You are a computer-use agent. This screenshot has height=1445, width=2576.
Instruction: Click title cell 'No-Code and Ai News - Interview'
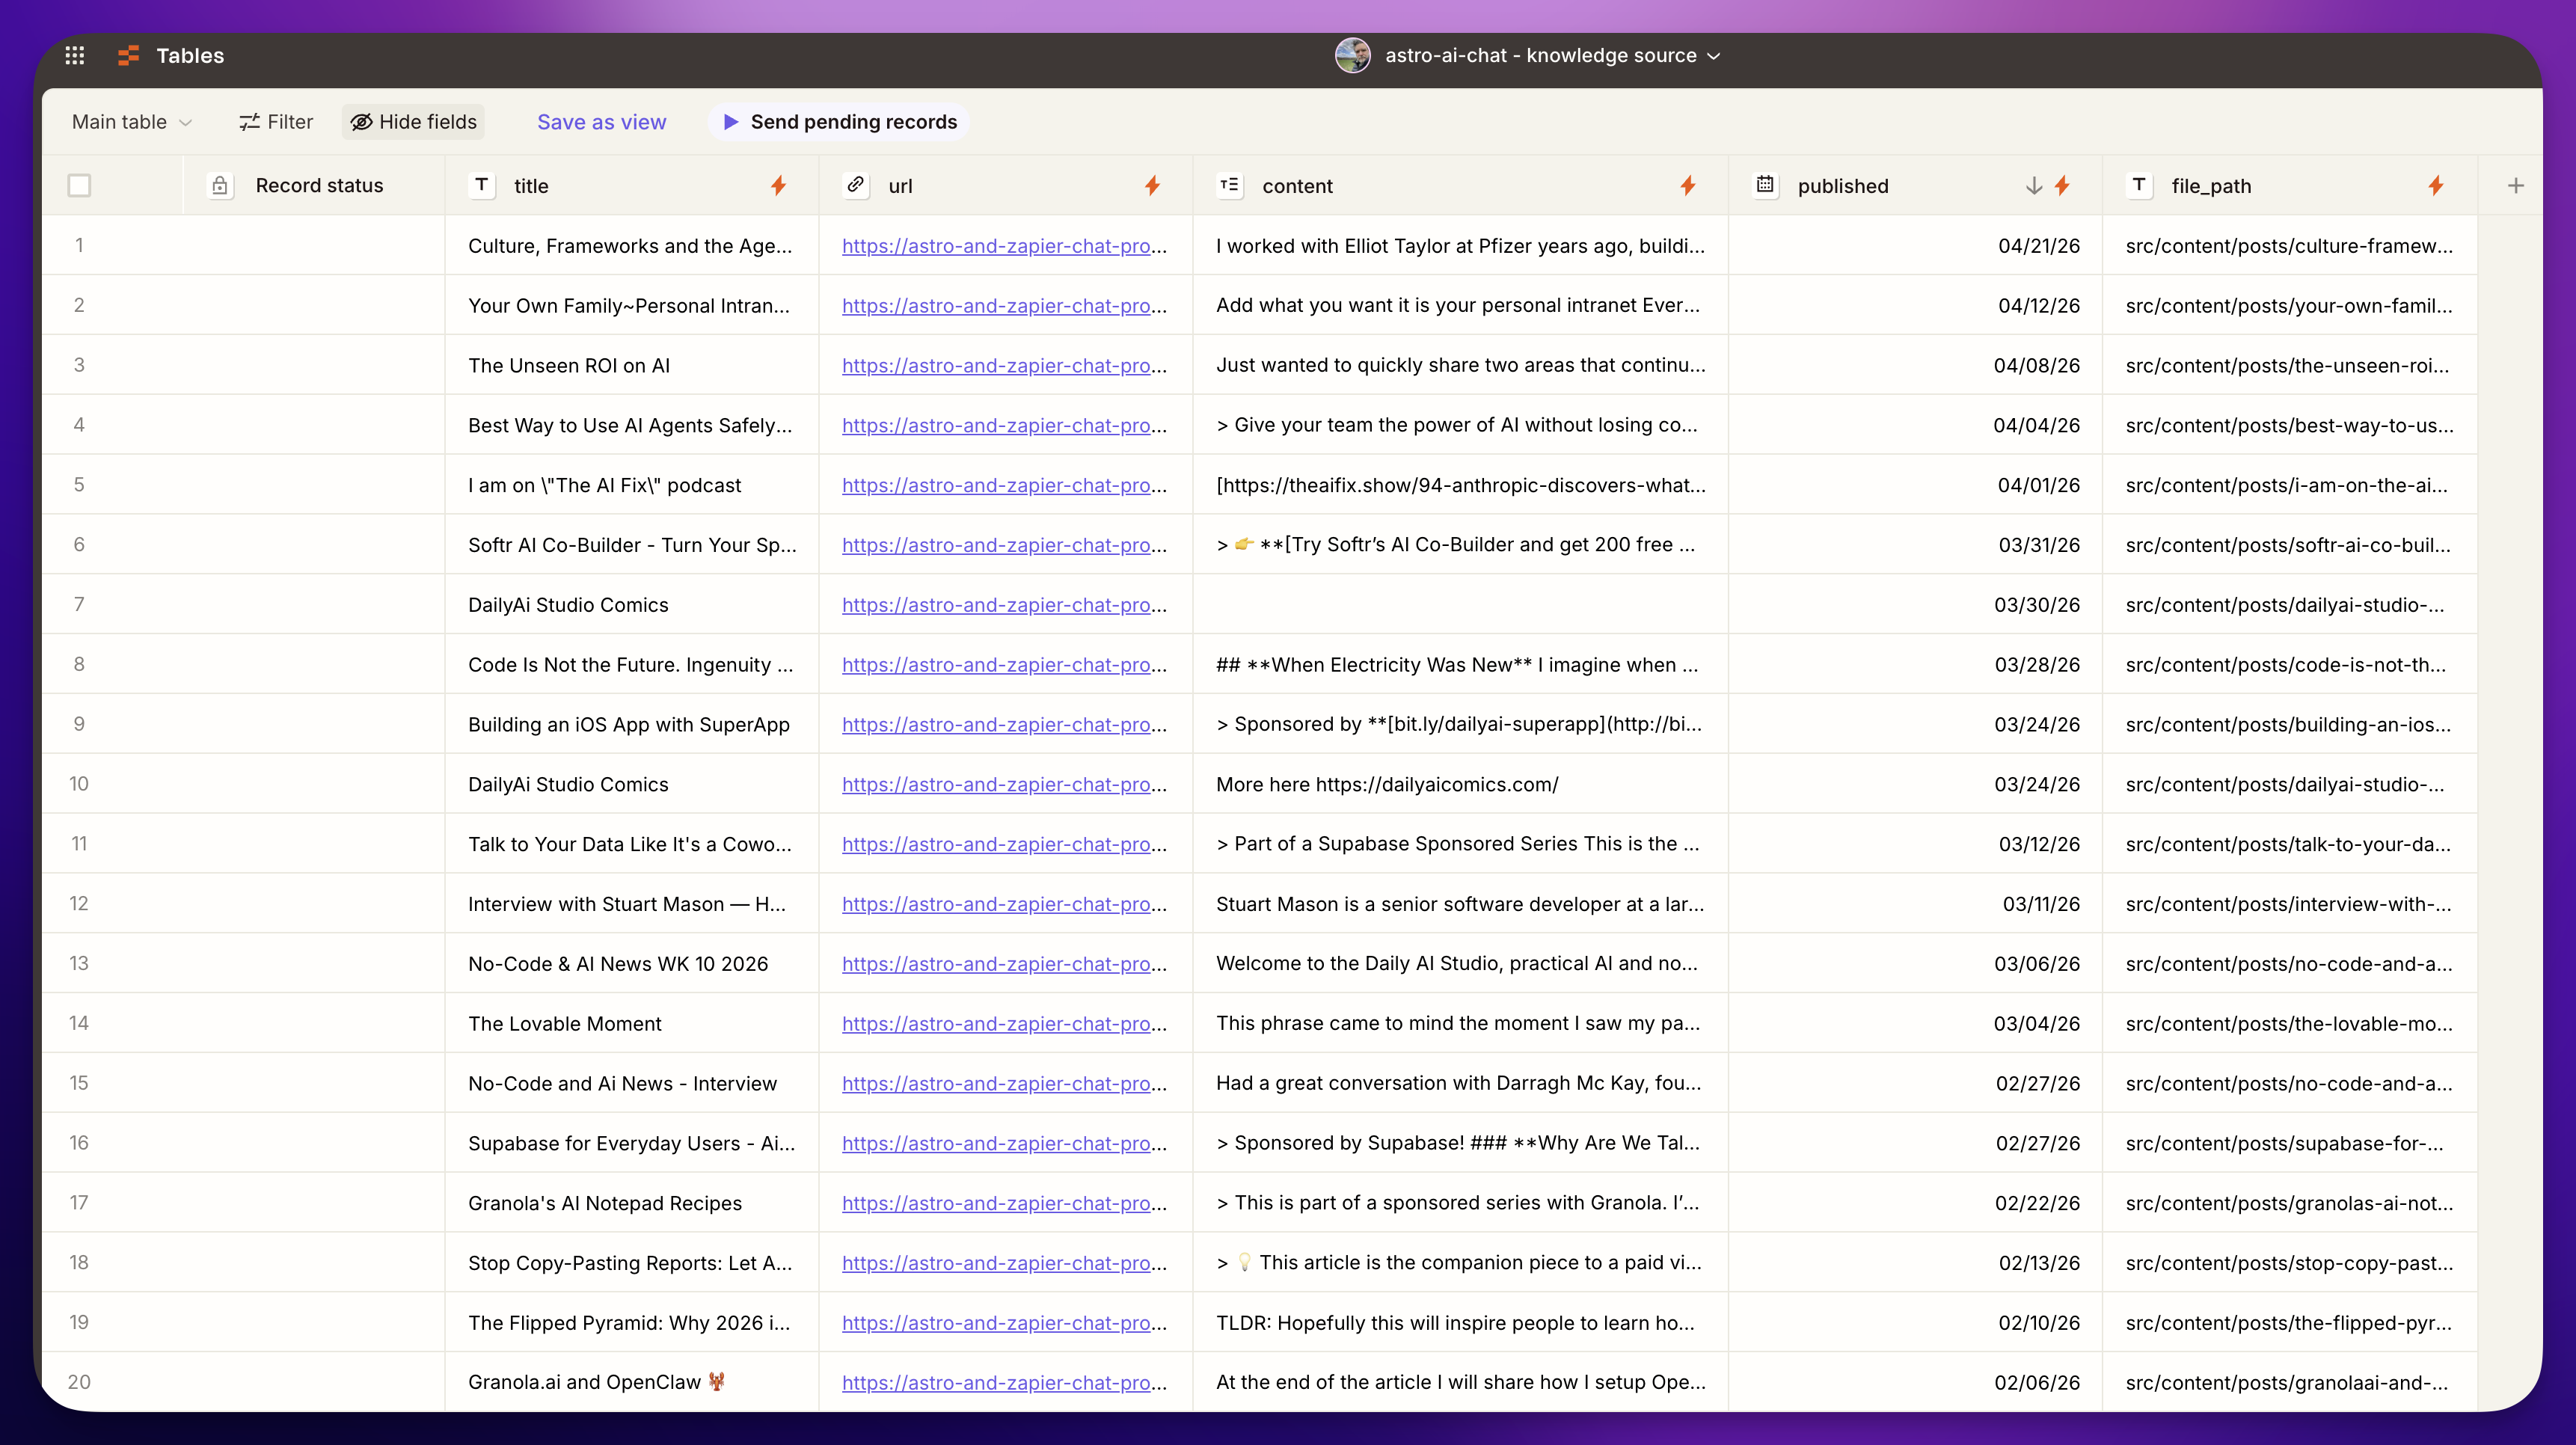coord(631,1084)
